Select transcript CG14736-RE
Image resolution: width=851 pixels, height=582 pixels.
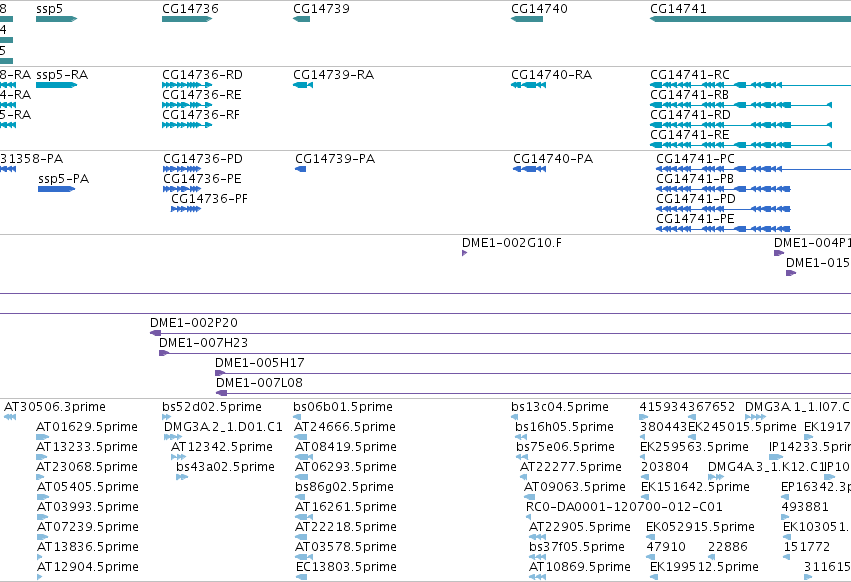point(202,95)
